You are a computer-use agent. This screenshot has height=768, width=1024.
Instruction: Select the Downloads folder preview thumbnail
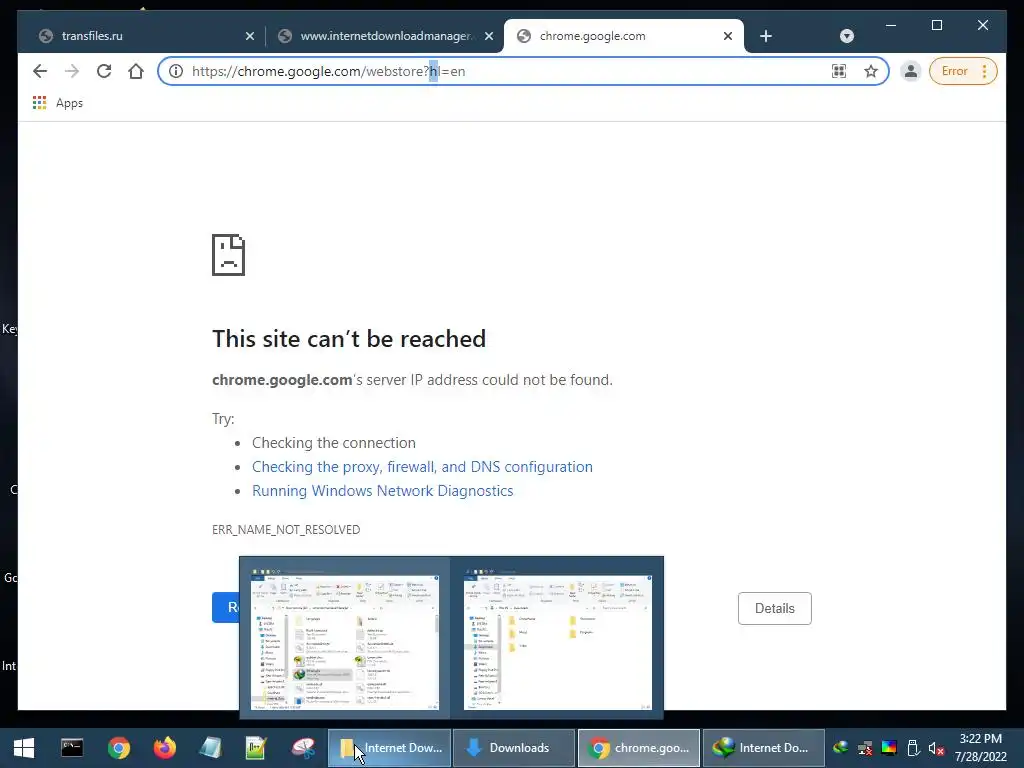(557, 639)
